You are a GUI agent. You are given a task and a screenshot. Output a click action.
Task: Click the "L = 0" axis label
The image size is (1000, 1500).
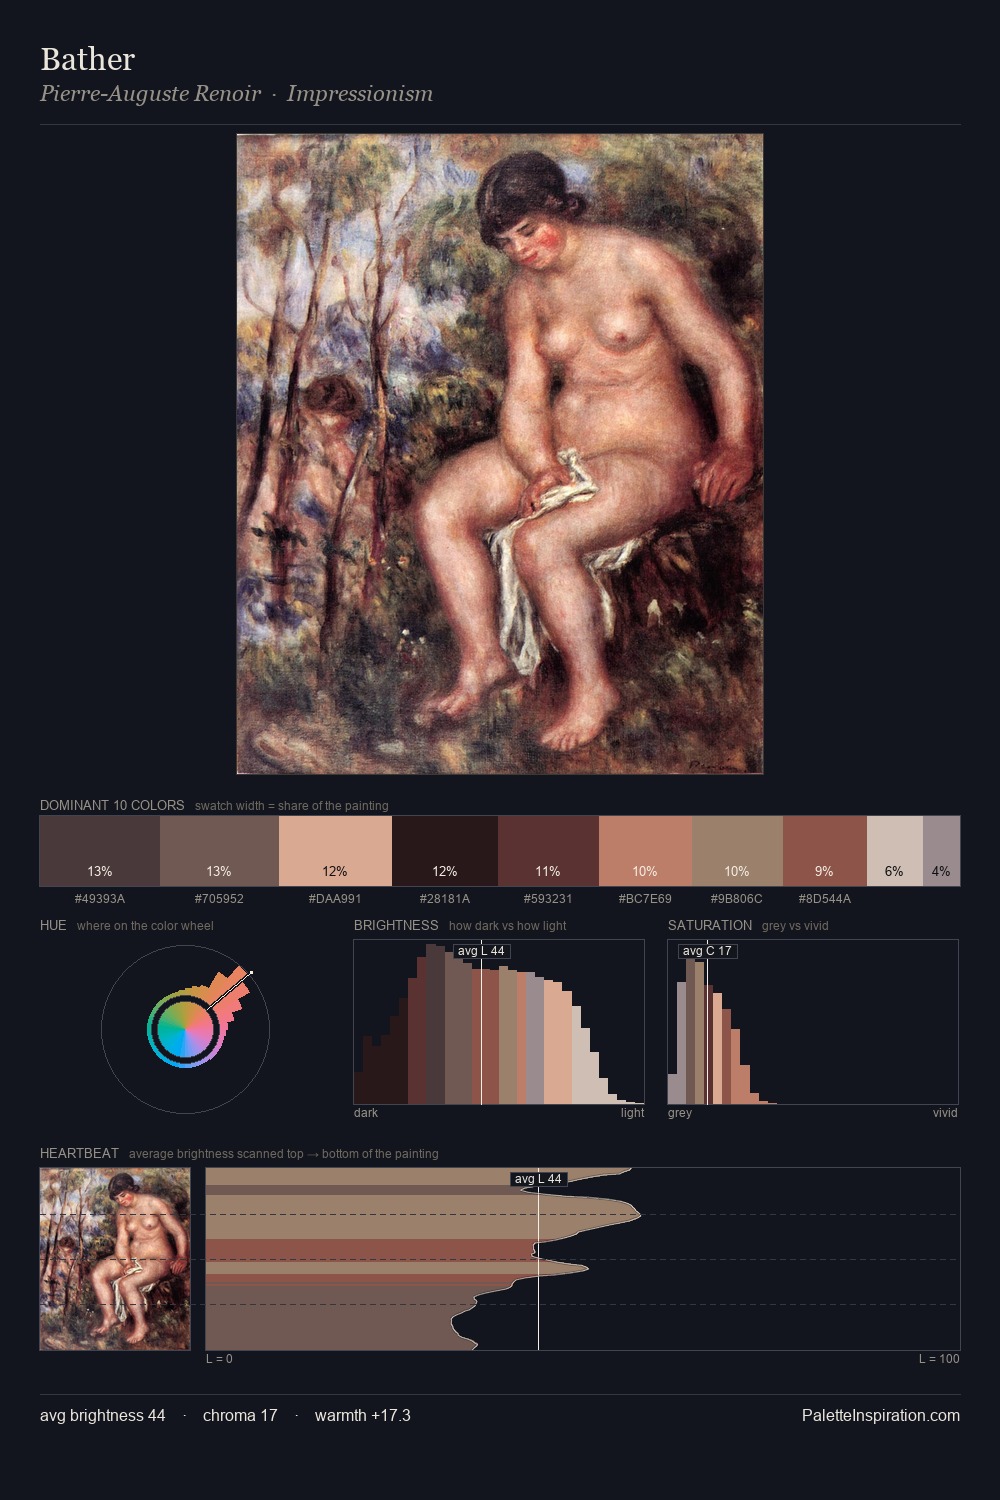219,1359
